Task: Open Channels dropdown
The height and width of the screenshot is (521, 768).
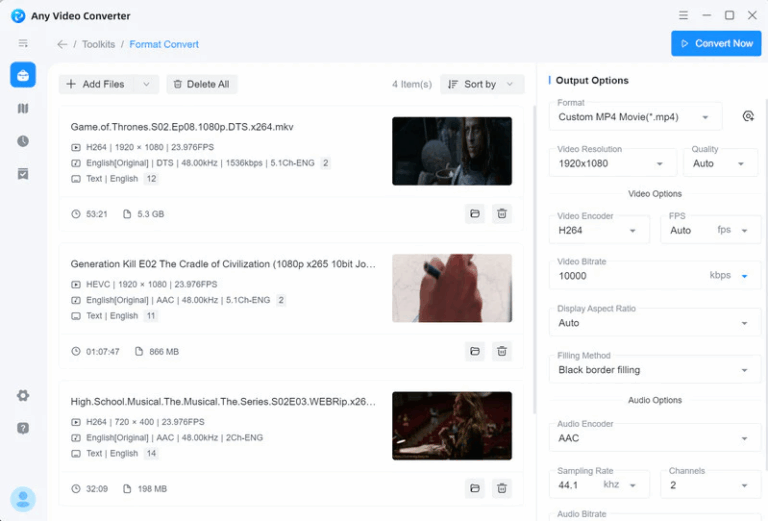Action: (711, 485)
